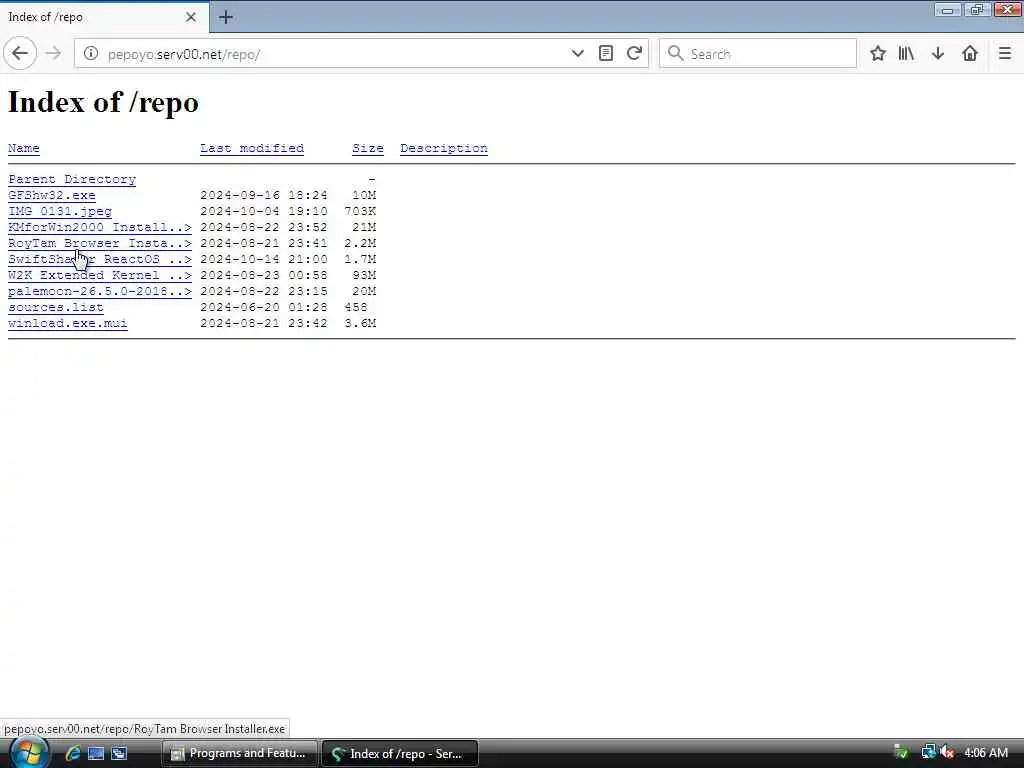Open IMG_0131.jpeg image link
Screen dimensions: 1024x768
(59, 211)
